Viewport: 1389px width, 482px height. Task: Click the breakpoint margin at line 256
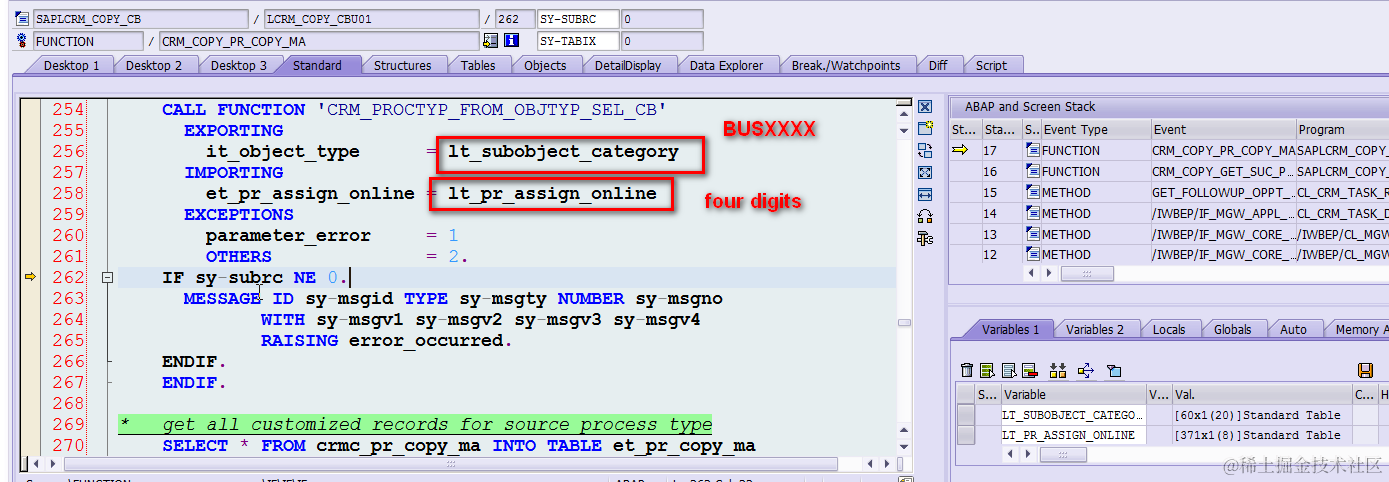[x=28, y=152]
